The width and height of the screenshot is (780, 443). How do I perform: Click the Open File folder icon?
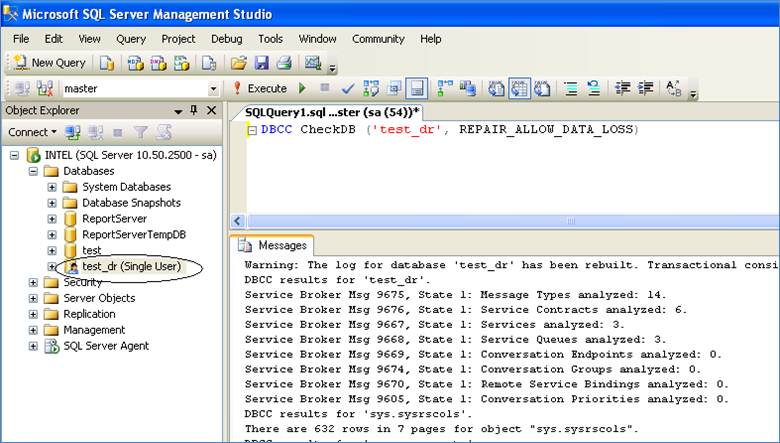click(x=239, y=63)
